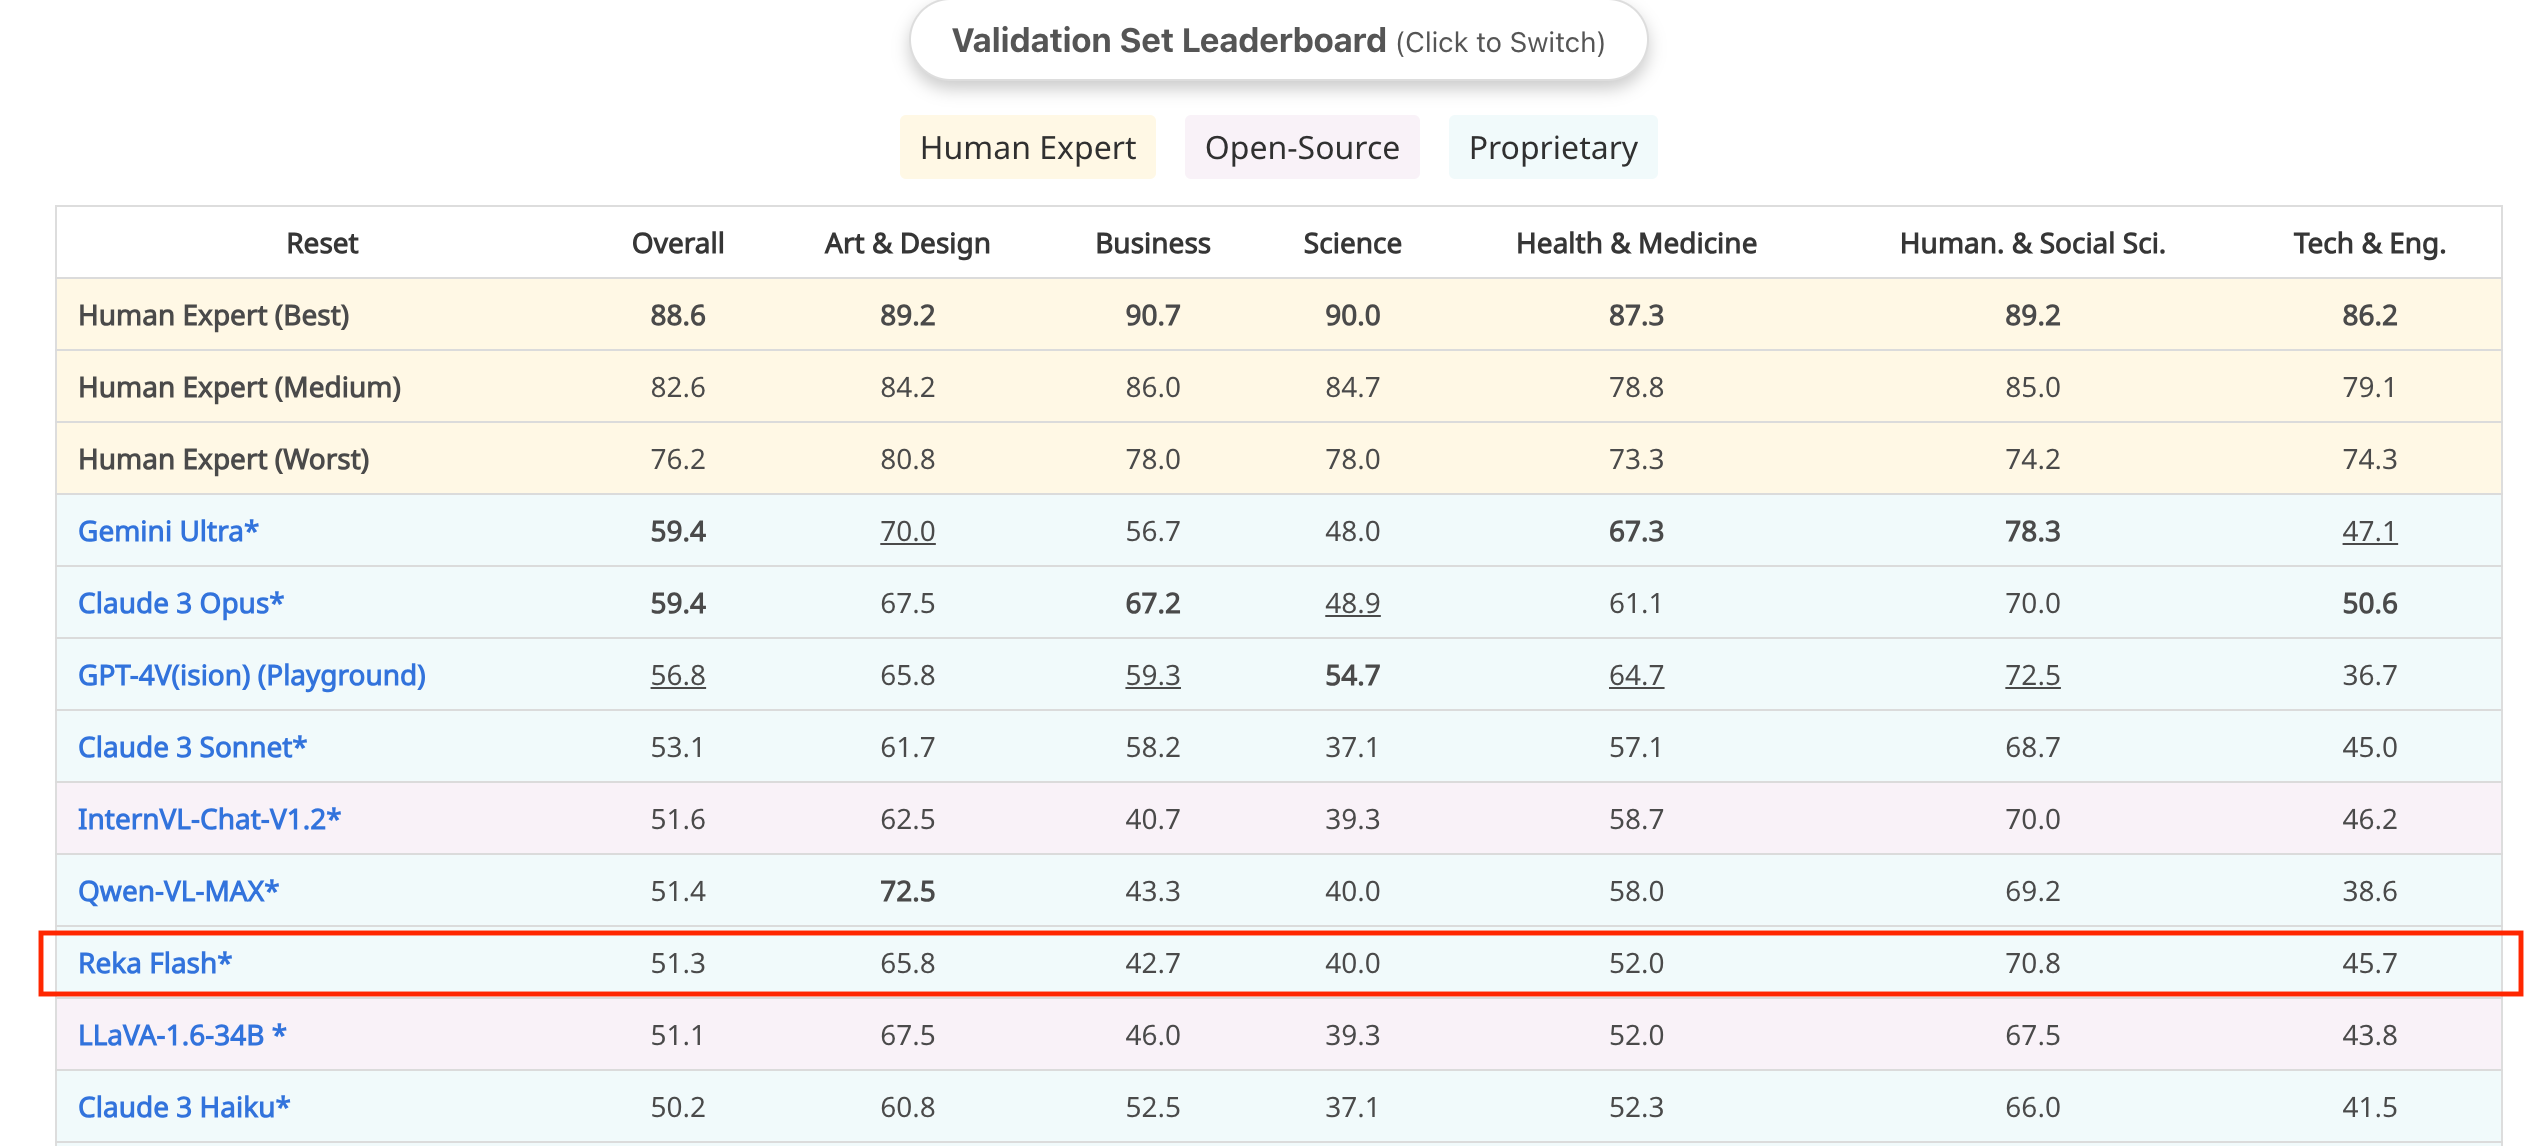Click GPT-4V Science score 54.7
This screenshot has height=1146, width=2528.
pos(1352,675)
